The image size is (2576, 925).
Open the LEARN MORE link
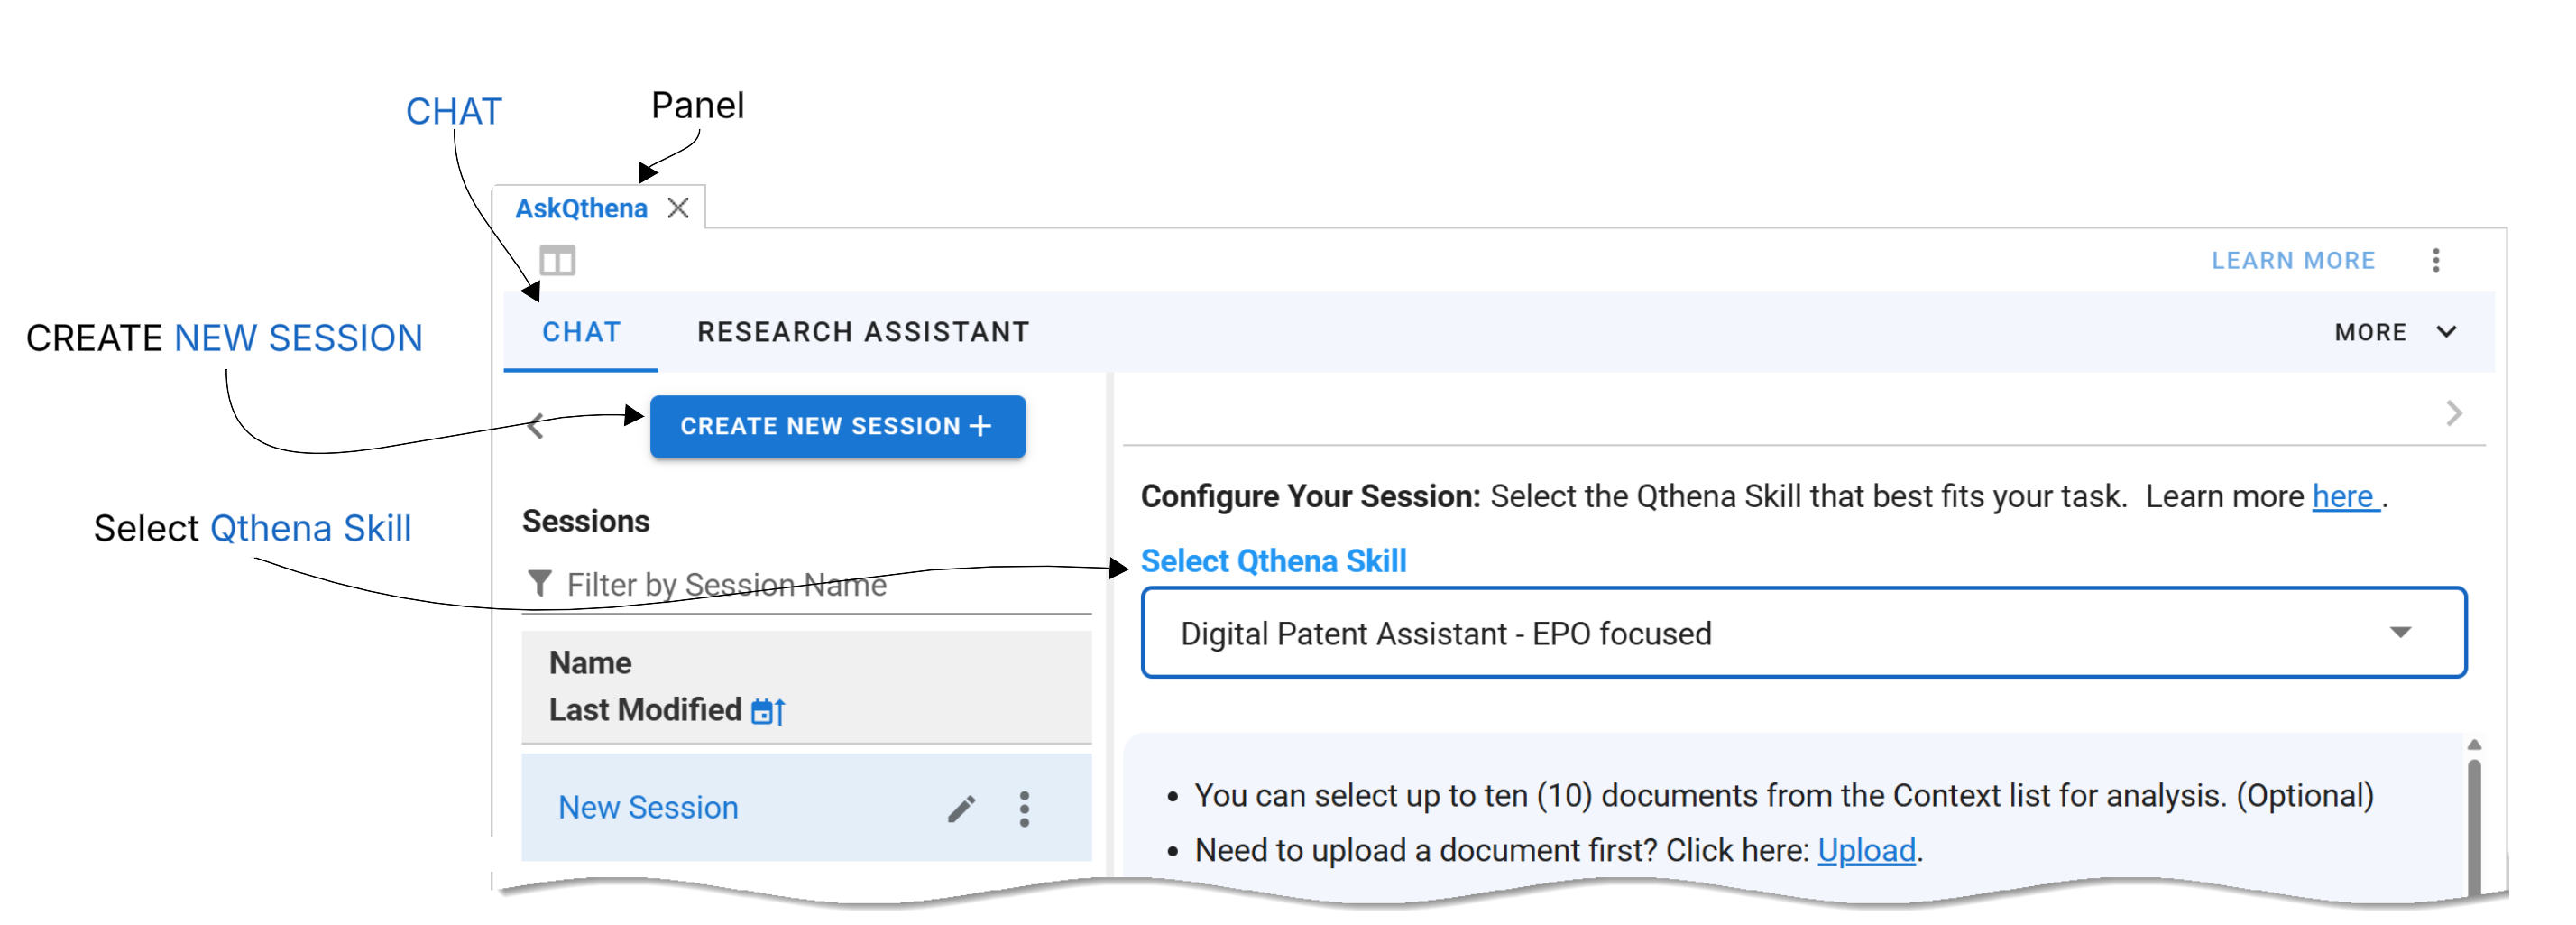(x=2292, y=260)
